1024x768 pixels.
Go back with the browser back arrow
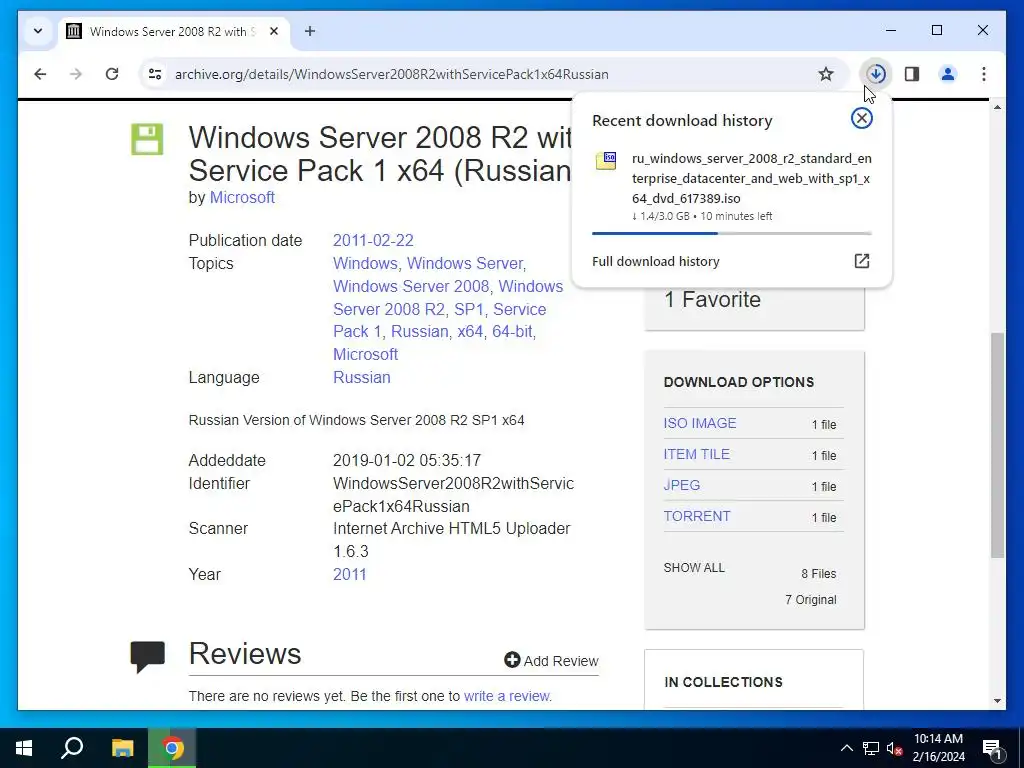[40, 74]
